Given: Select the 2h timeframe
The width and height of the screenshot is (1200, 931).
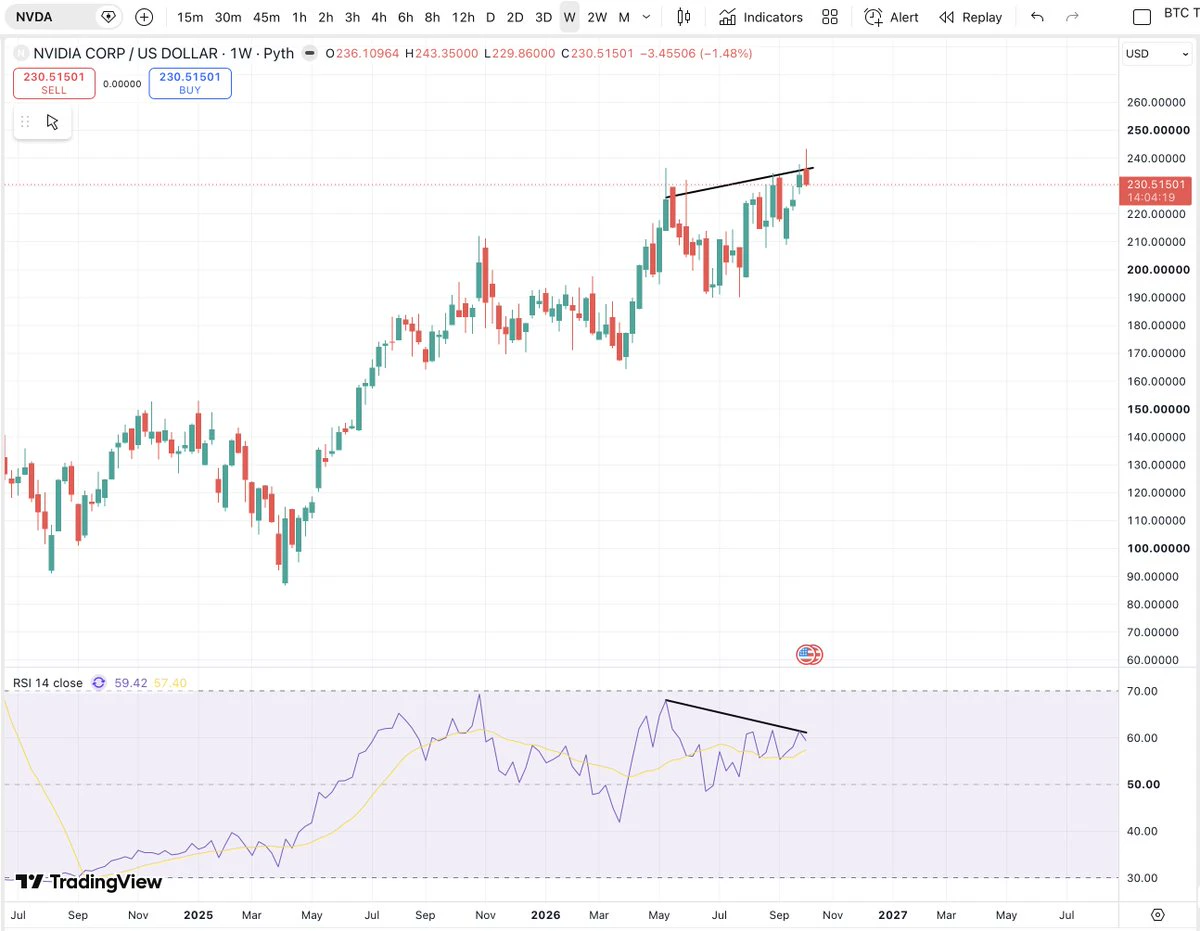Looking at the screenshot, I should pyautogui.click(x=326, y=17).
